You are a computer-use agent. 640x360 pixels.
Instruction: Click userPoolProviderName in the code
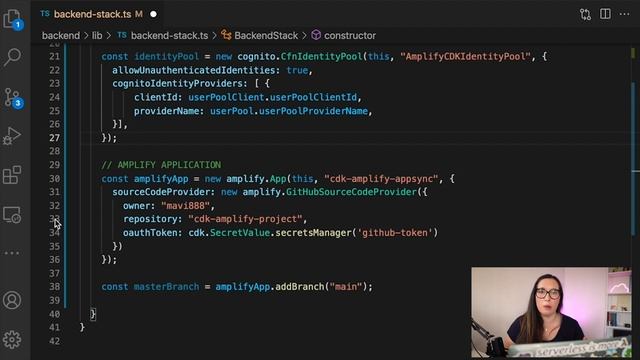[x=313, y=111]
